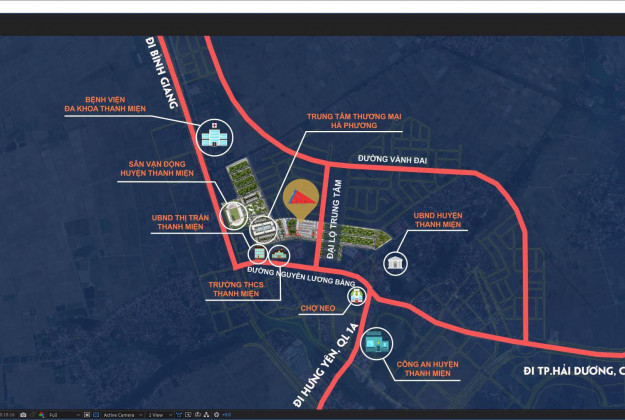Toggle the Region of Interest button

[87, 414]
